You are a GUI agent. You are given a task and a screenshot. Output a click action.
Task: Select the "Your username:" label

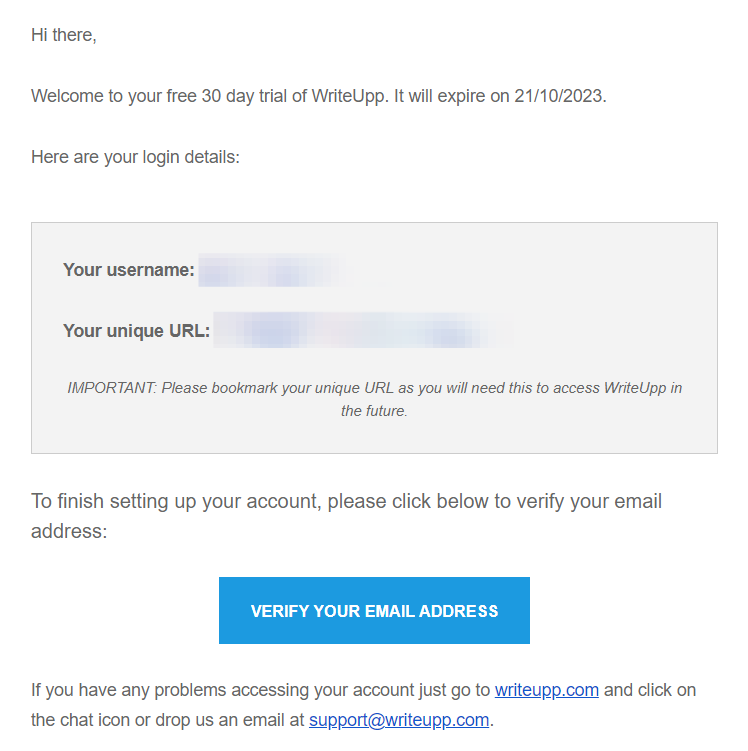pyautogui.click(x=128, y=270)
